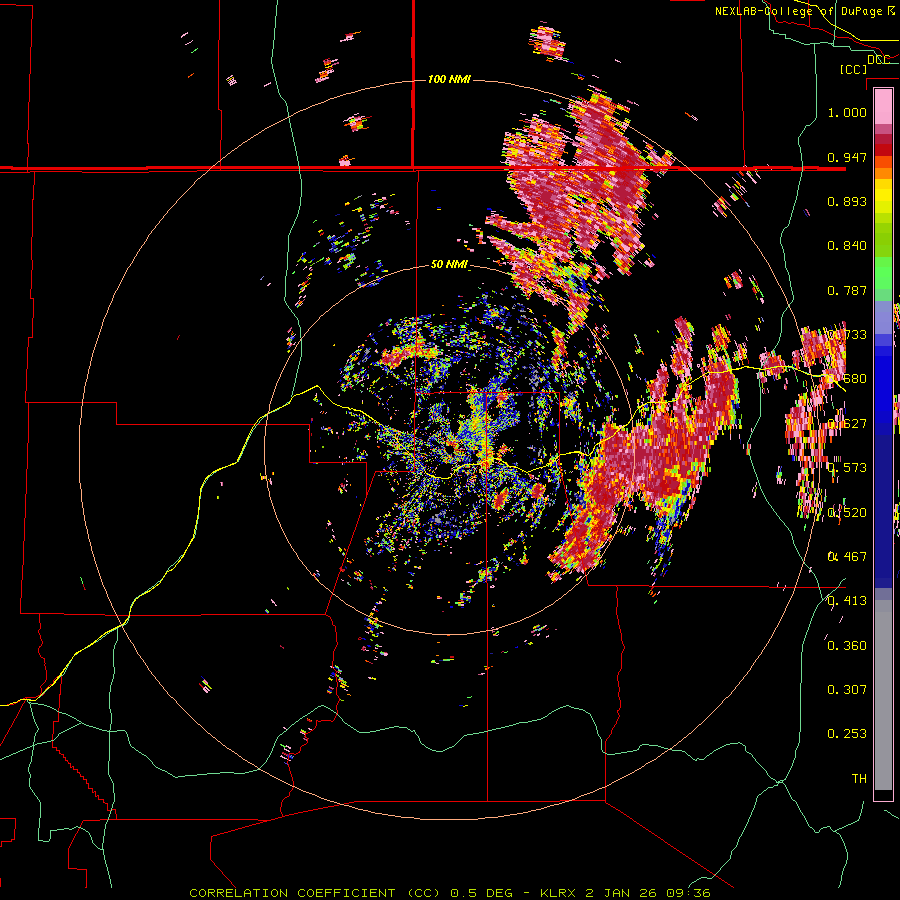Click the TH label on the legend

tap(859, 779)
